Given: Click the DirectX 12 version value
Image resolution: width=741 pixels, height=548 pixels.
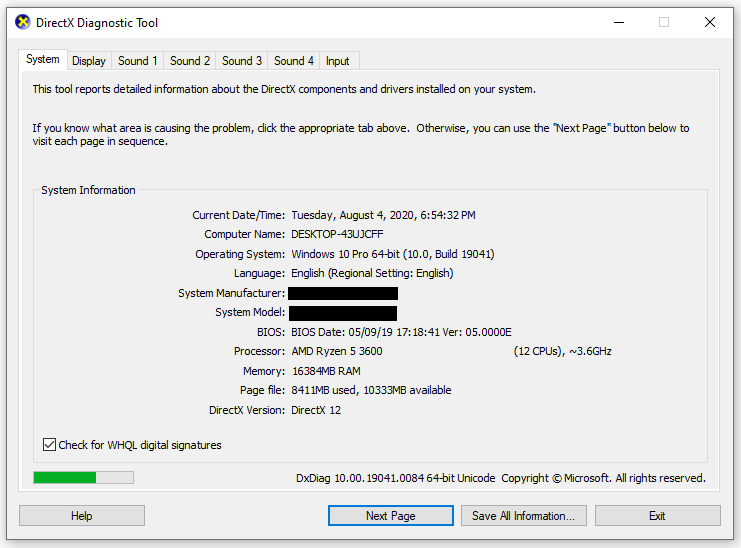Looking at the screenshot, I should point(316,410).
